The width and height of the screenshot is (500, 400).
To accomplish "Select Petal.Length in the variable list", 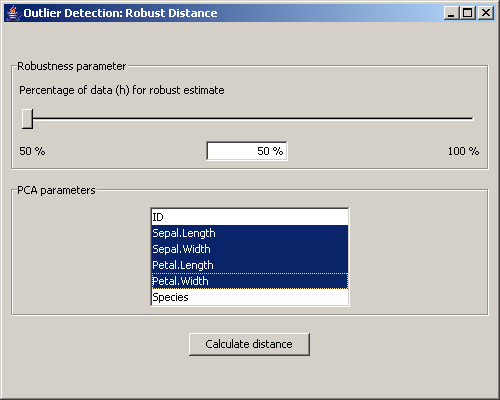I will click(x=250, y=265).
